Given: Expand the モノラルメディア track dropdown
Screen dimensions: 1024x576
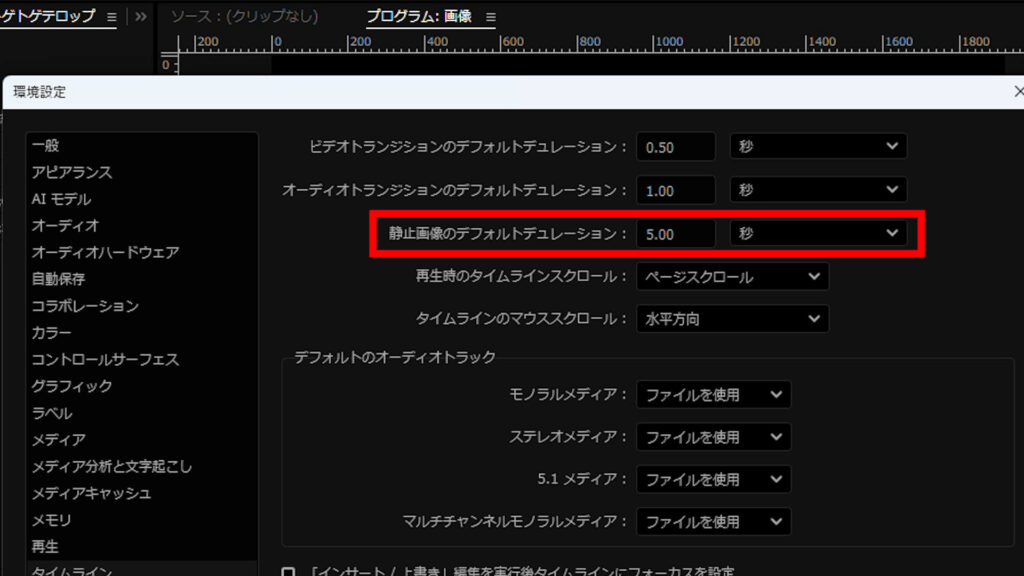Looking at the screenshot, I should point(713,395).
